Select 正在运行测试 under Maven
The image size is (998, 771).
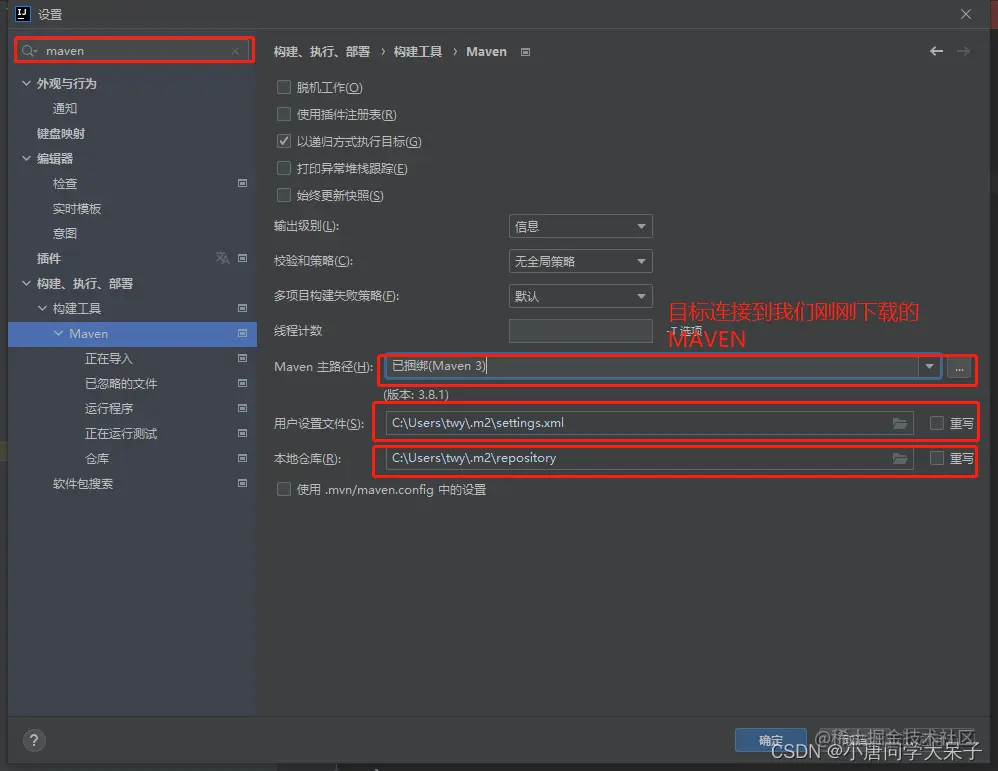point(121,434)
